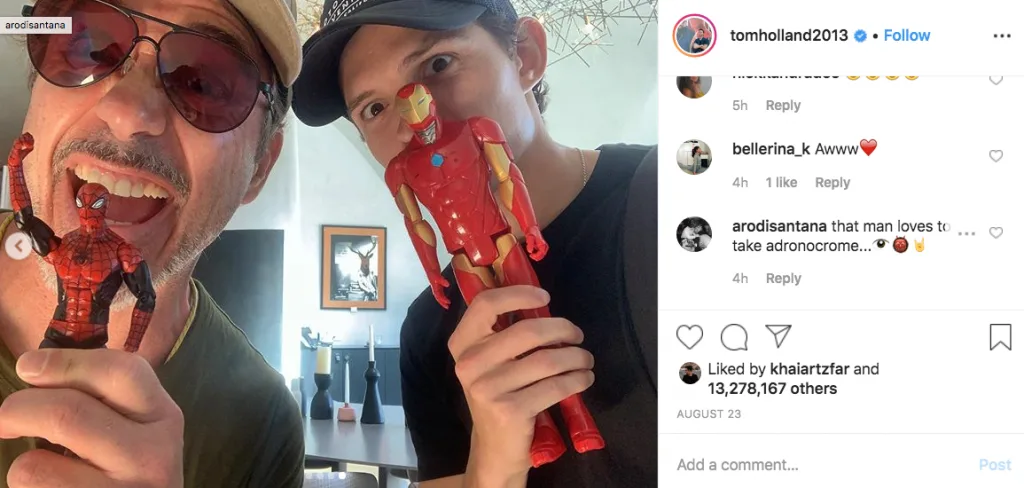
Task: Open the tomholland2013 profile name
Action: (789, 35)
